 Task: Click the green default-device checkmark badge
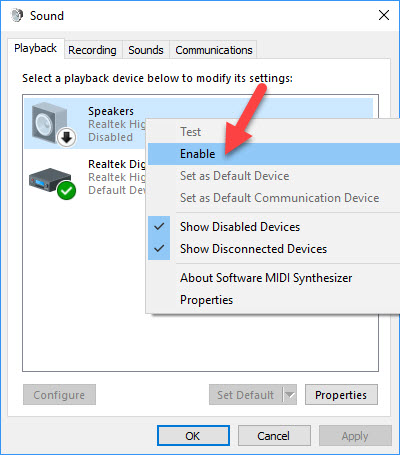66,190
